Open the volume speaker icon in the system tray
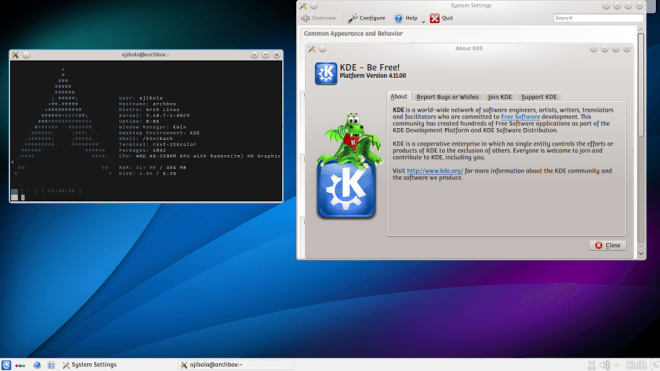 (x=604, y=365)
